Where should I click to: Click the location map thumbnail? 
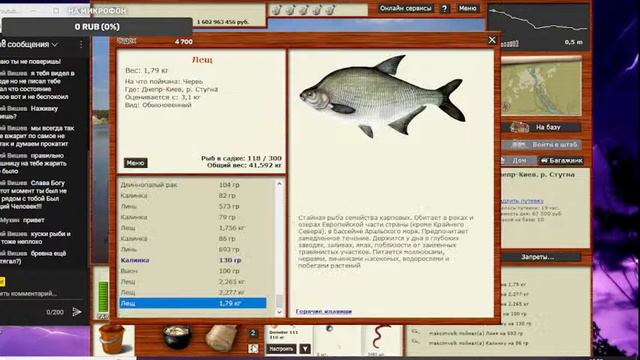[x=542, y=87]
